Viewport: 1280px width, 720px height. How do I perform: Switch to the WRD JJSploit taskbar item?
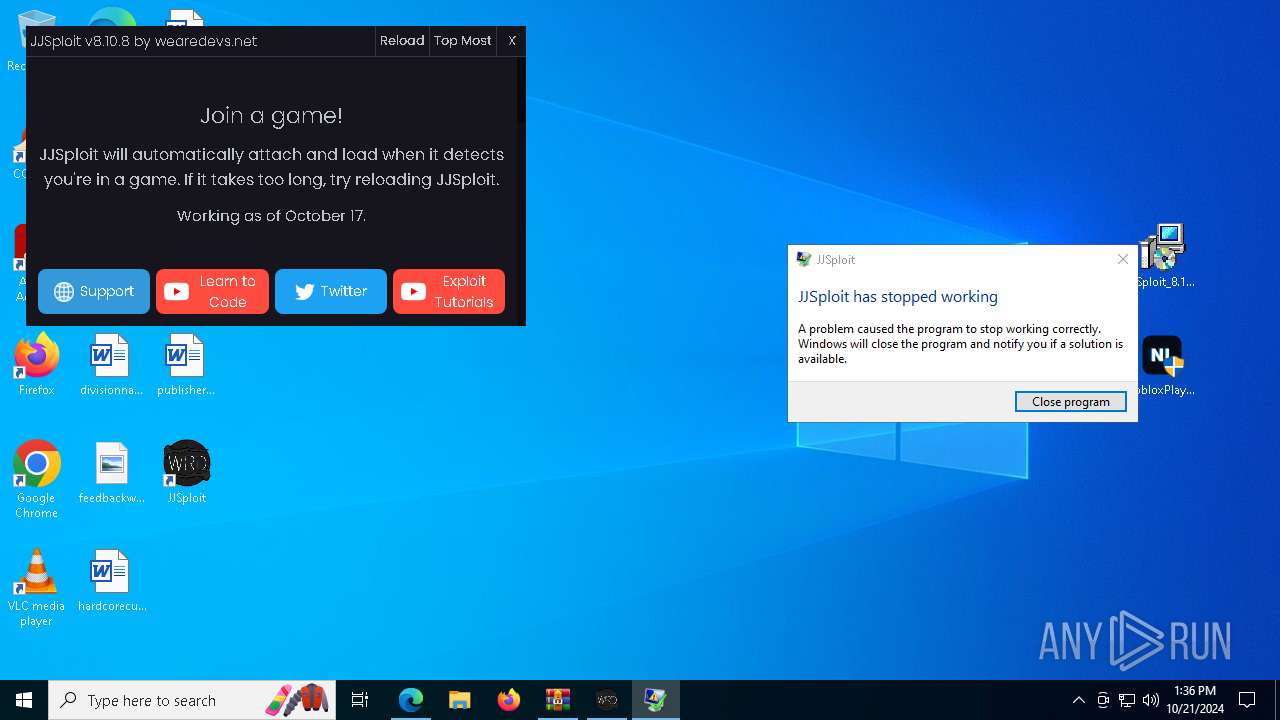[x=607, y=700]
